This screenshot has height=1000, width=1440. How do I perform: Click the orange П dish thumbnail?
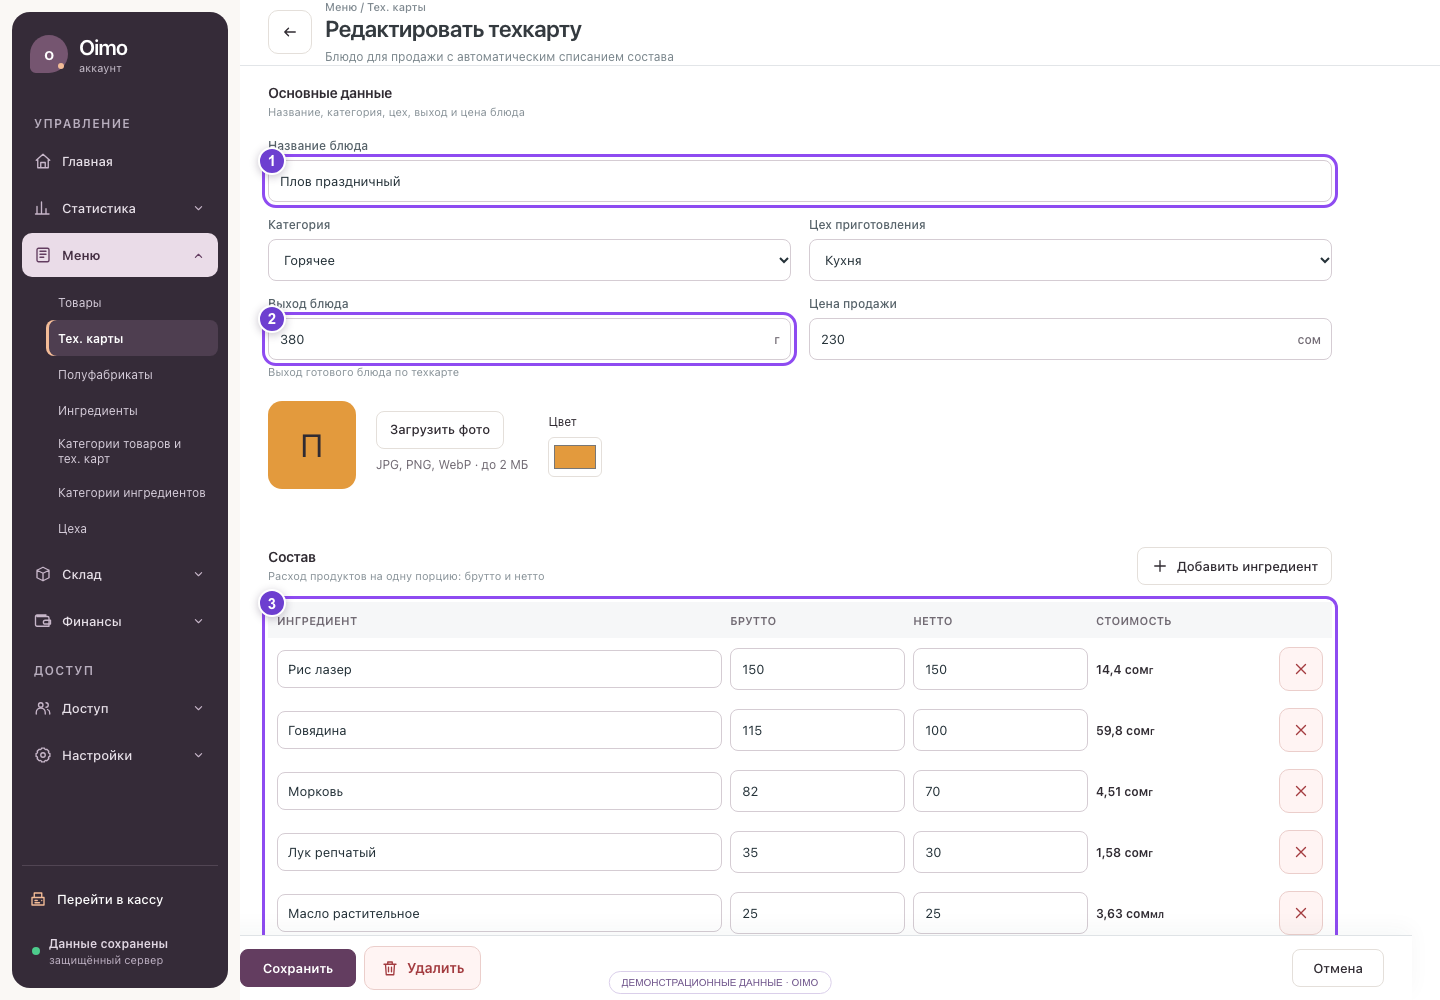tap(312, 445)
